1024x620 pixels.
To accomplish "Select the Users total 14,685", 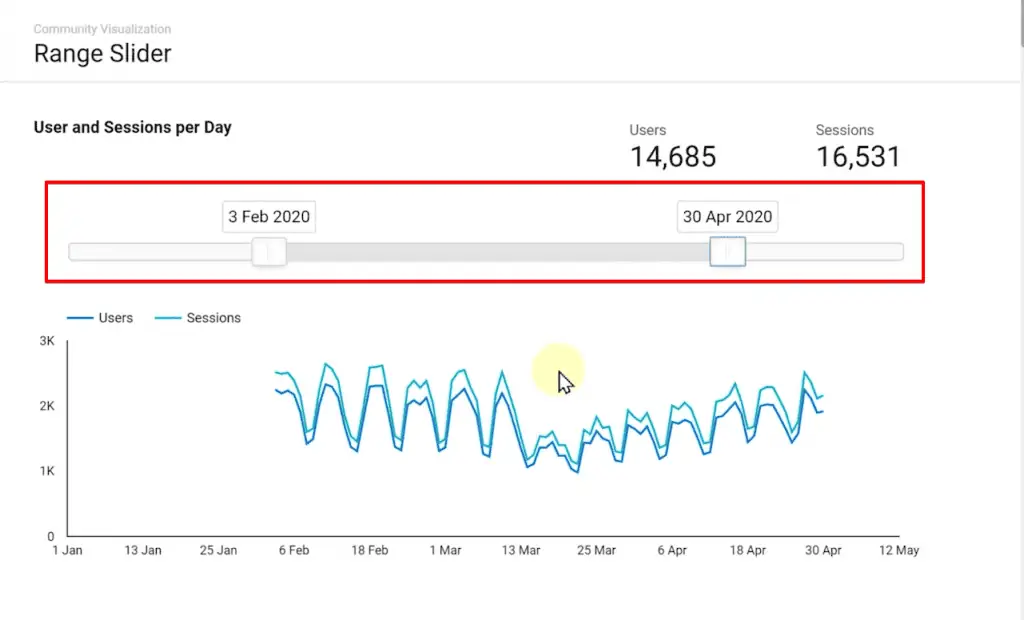I will coord(671,156).
